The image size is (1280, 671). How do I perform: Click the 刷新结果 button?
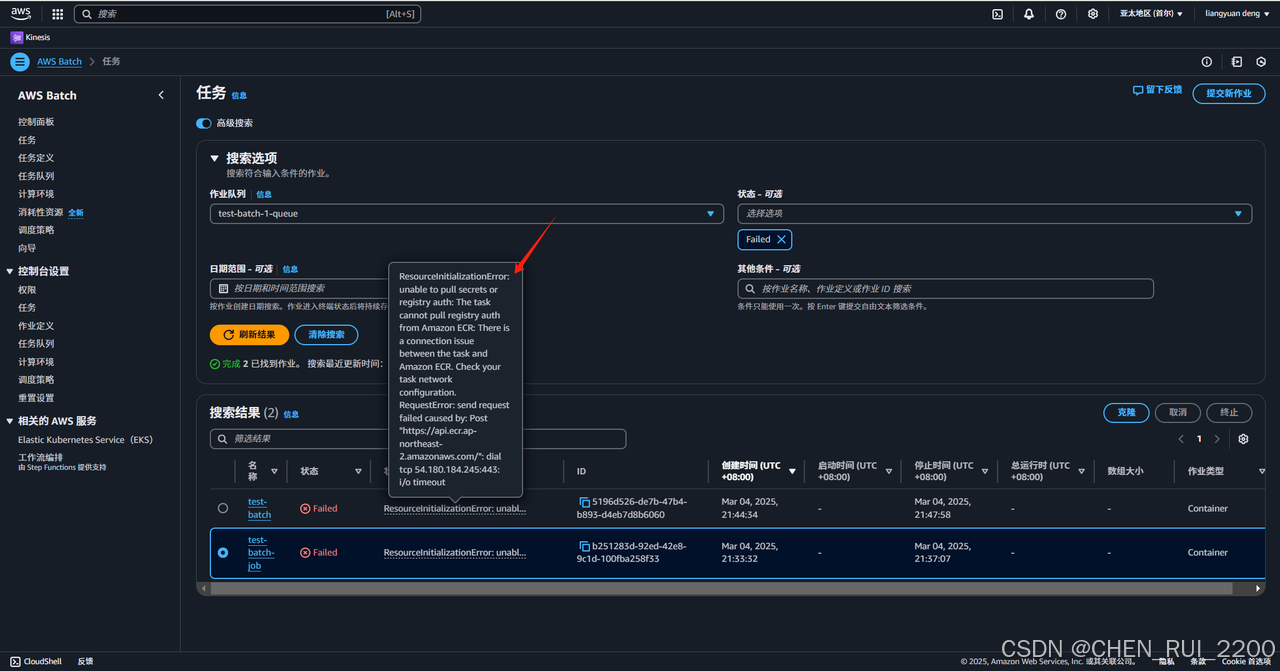(249, 335)
